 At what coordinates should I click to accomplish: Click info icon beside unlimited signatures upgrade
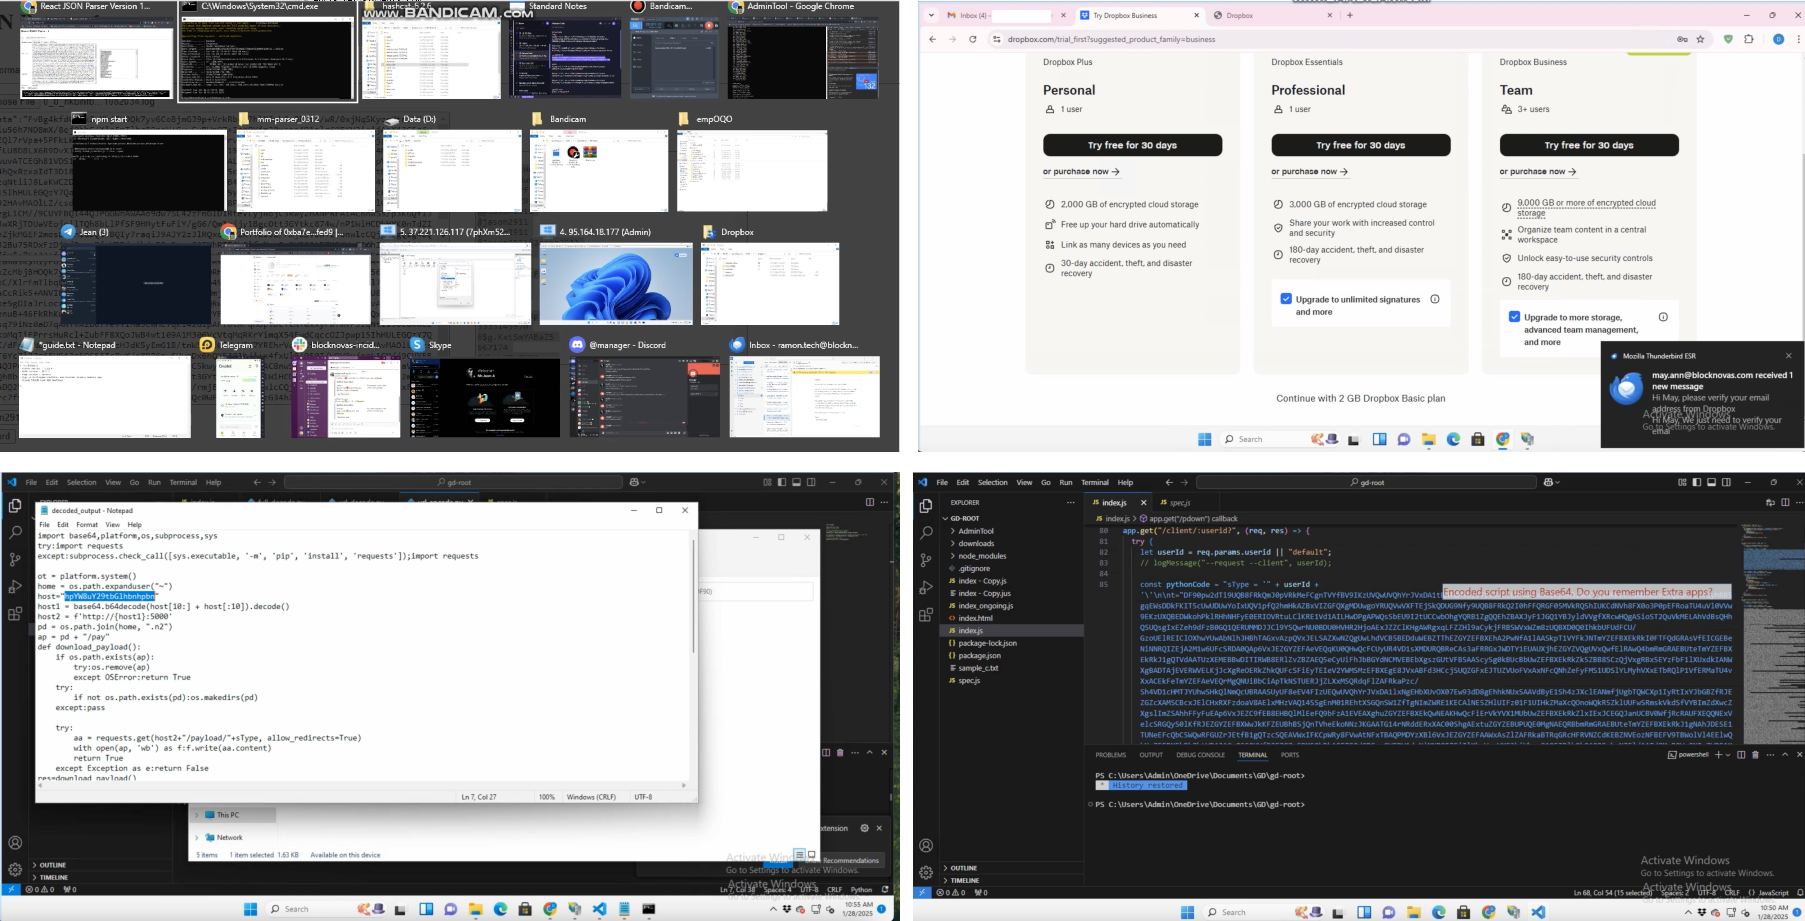coord(1435,299)
